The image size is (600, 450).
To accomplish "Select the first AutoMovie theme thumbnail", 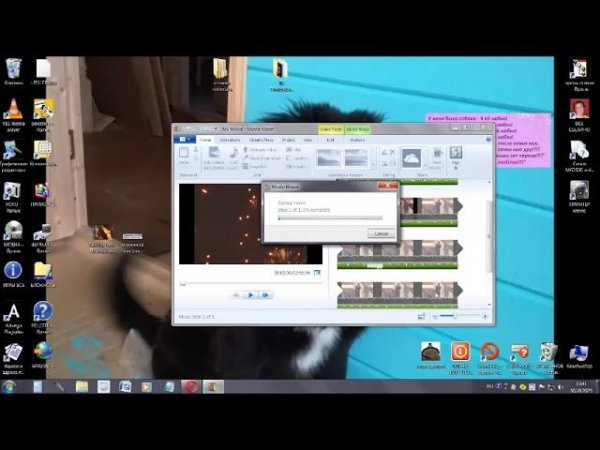I will [x=329, y=158].
